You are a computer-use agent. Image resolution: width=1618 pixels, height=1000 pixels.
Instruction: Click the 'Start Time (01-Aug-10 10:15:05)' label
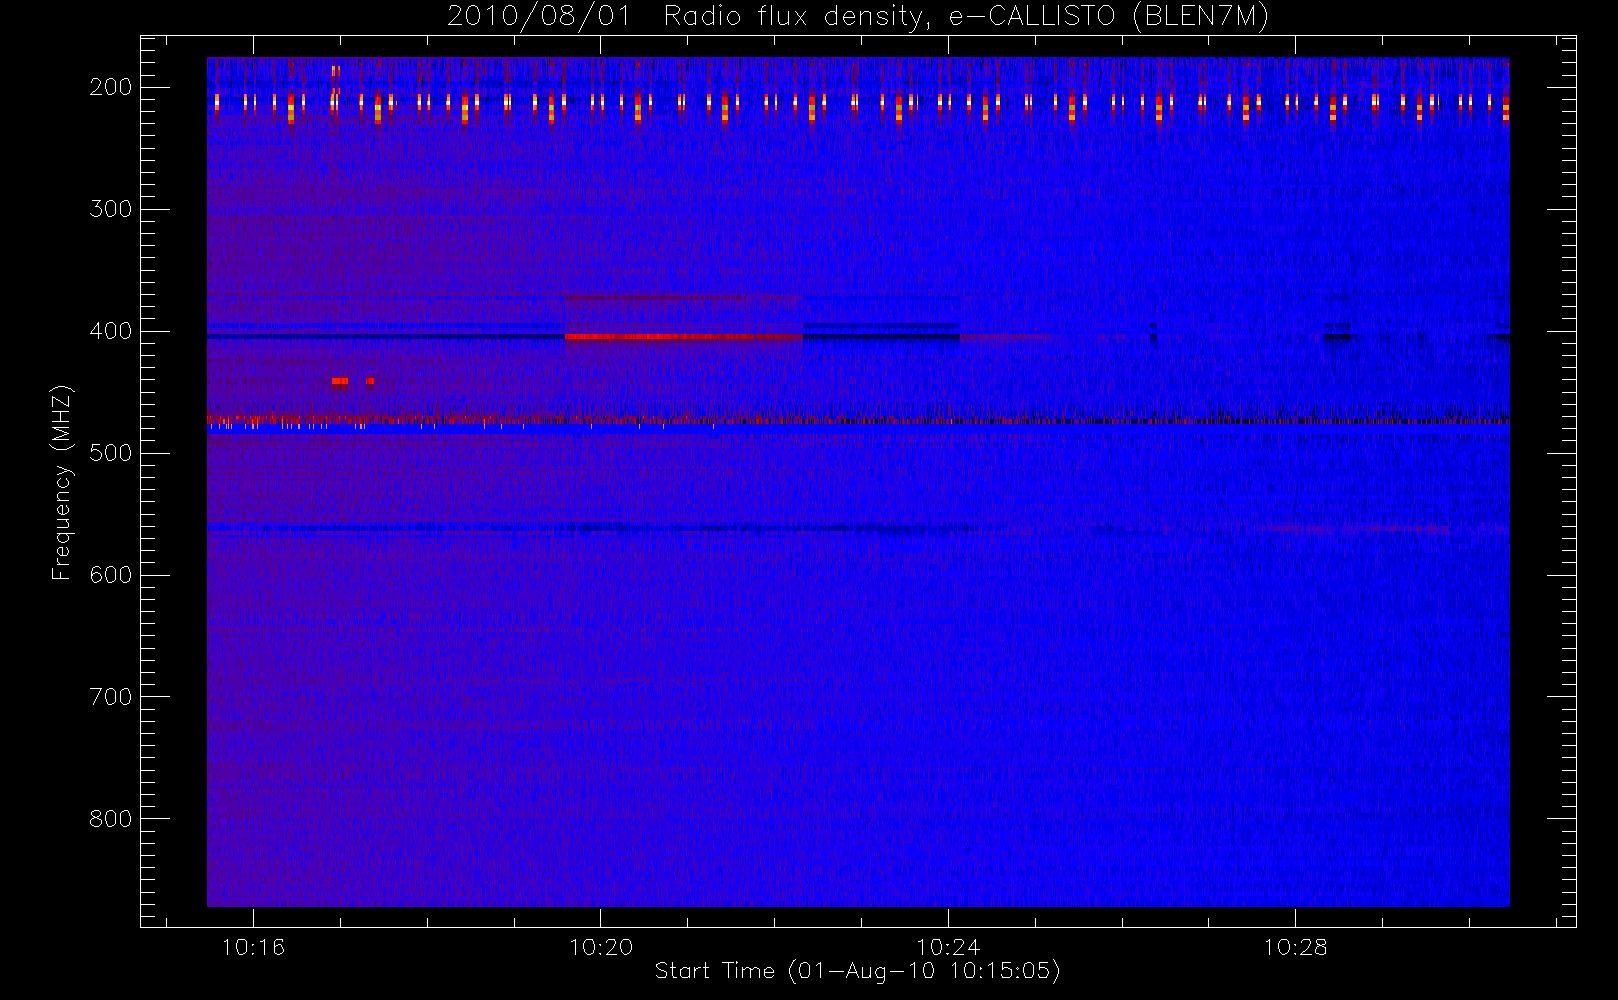point(857,971)
